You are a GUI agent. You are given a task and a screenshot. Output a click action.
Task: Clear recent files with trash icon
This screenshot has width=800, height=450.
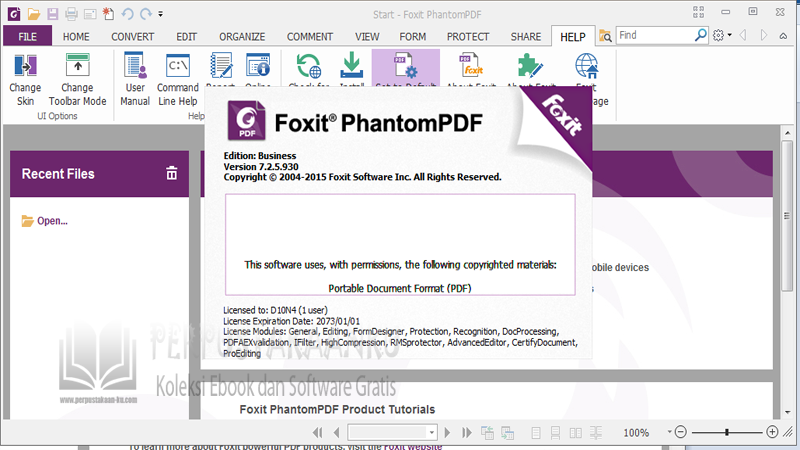pyautogui.click(x=172, y=173)
